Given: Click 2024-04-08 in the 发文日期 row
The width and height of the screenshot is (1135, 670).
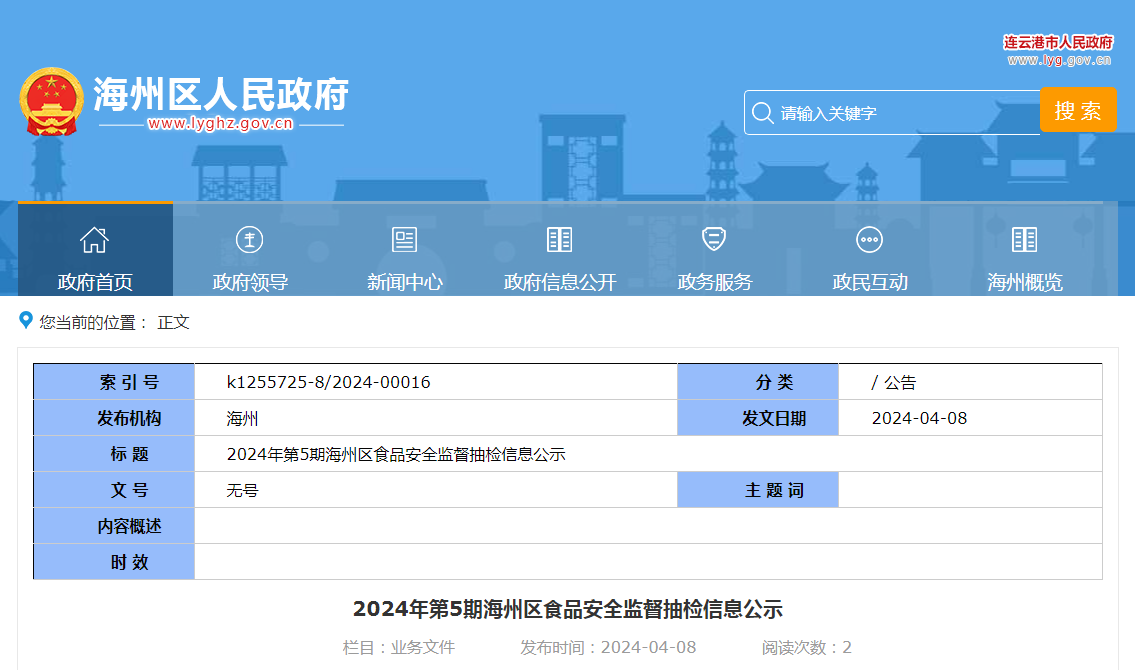Looking at the screenshot, I should tap(919, 418).
